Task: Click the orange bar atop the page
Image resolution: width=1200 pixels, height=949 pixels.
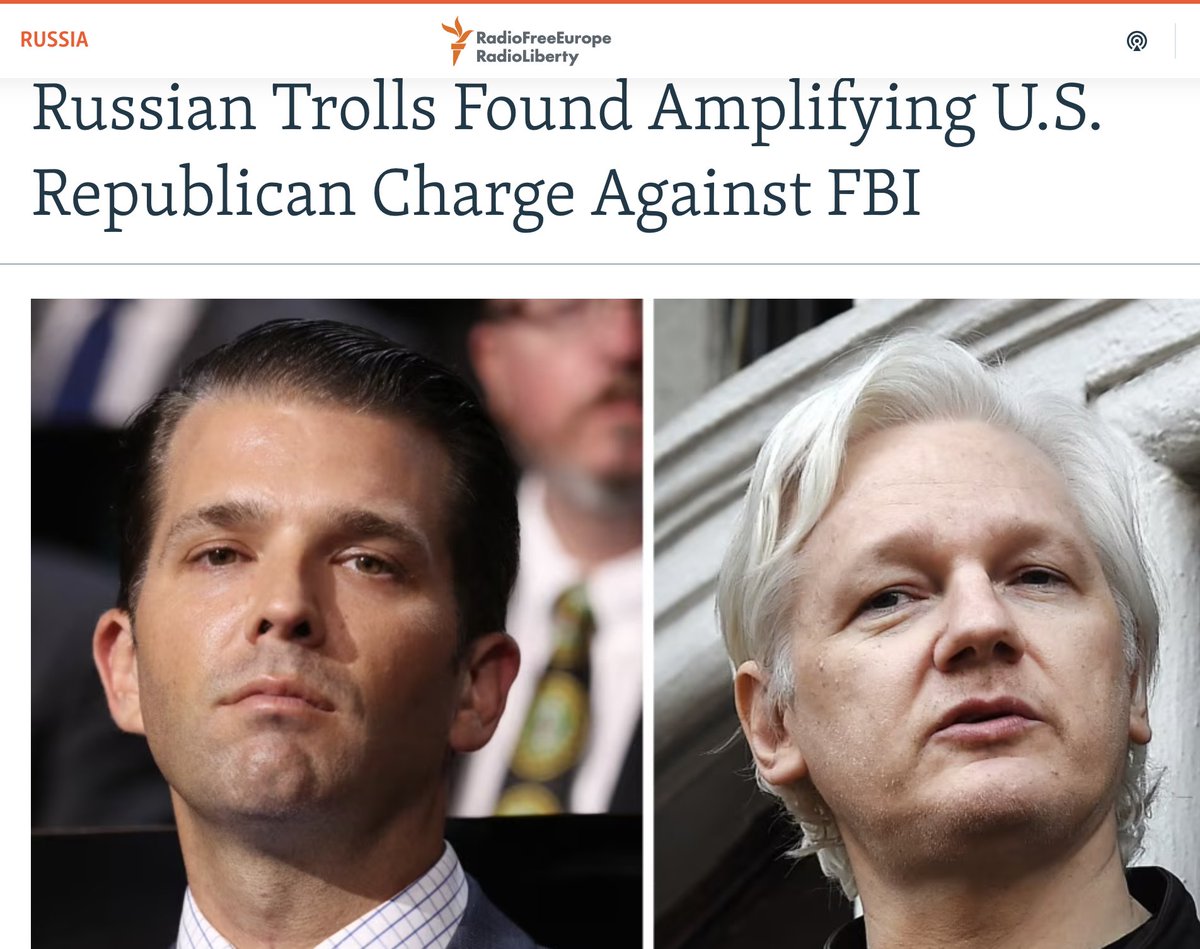Action: tap(600, 2)
